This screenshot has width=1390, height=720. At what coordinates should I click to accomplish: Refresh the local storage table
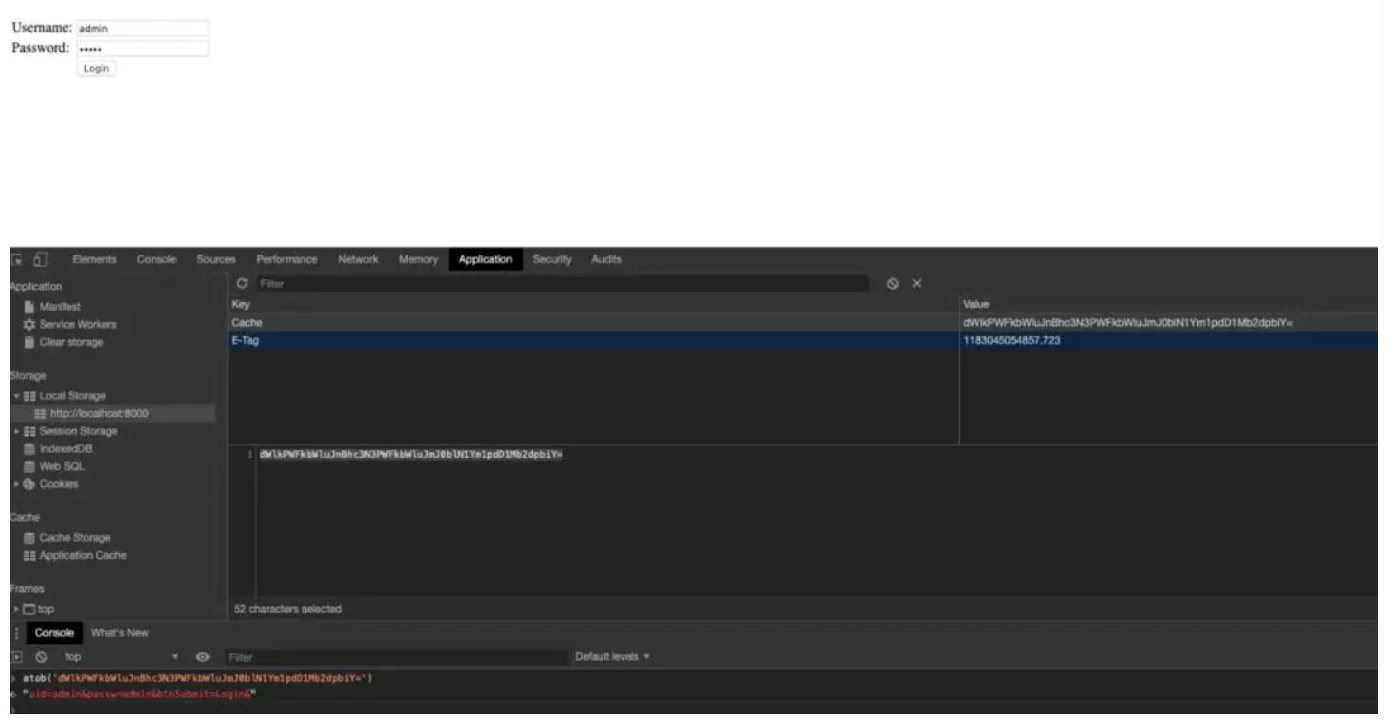point(242,285)
